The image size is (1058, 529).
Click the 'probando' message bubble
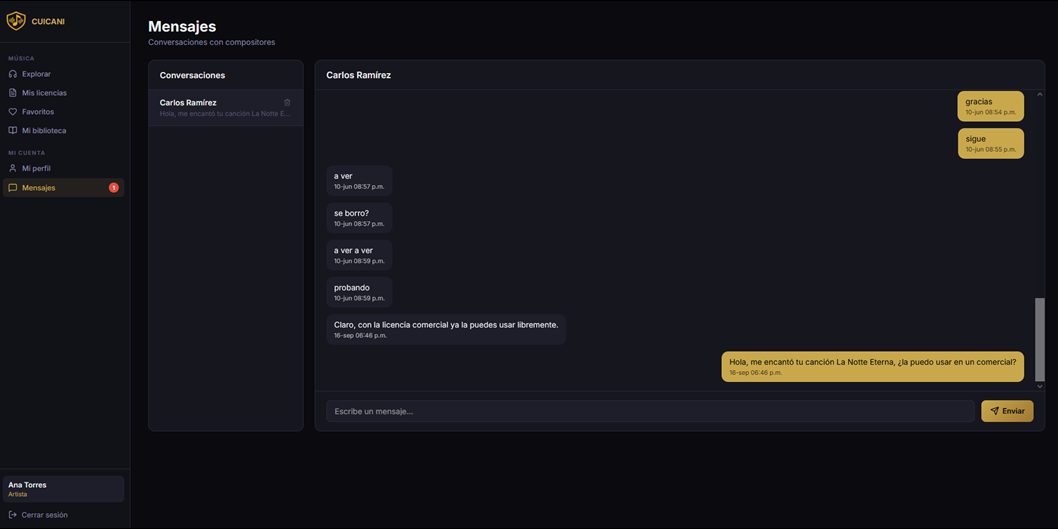(360, 292)
